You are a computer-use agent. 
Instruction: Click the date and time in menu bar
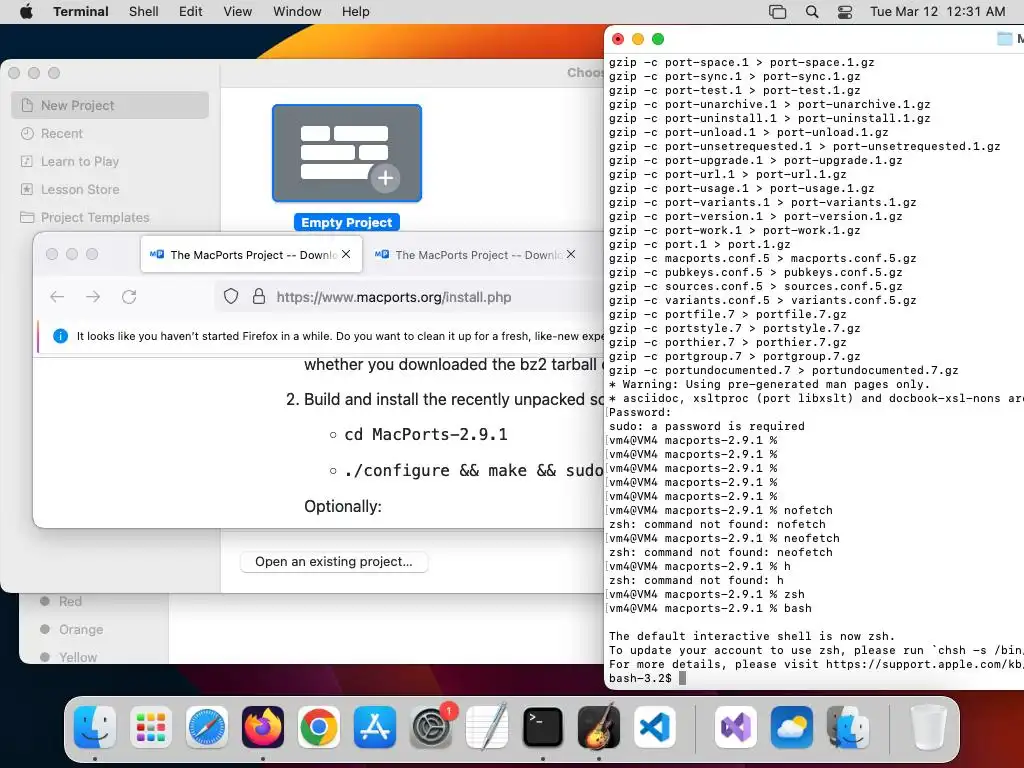tap(937, 12)
